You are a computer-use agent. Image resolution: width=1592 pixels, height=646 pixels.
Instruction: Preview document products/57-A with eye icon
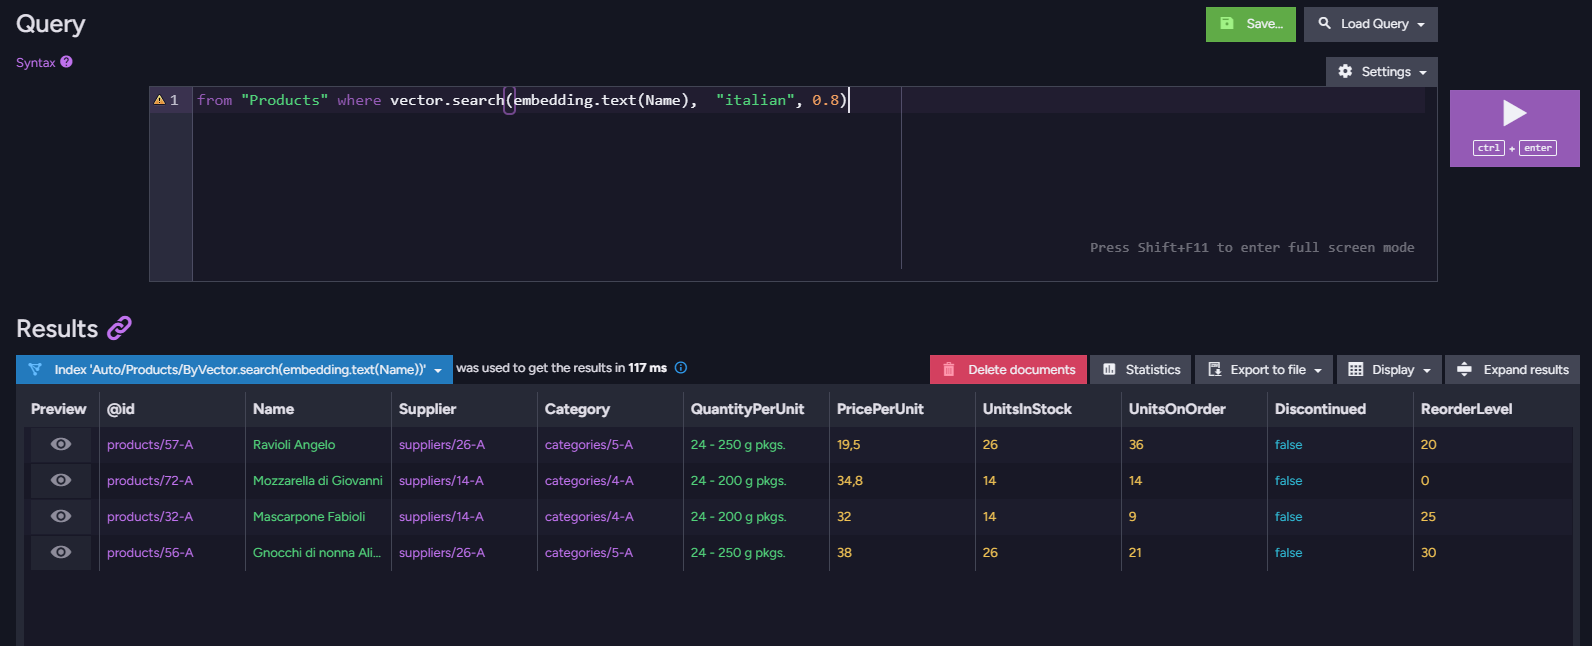[x=61, y=444]
